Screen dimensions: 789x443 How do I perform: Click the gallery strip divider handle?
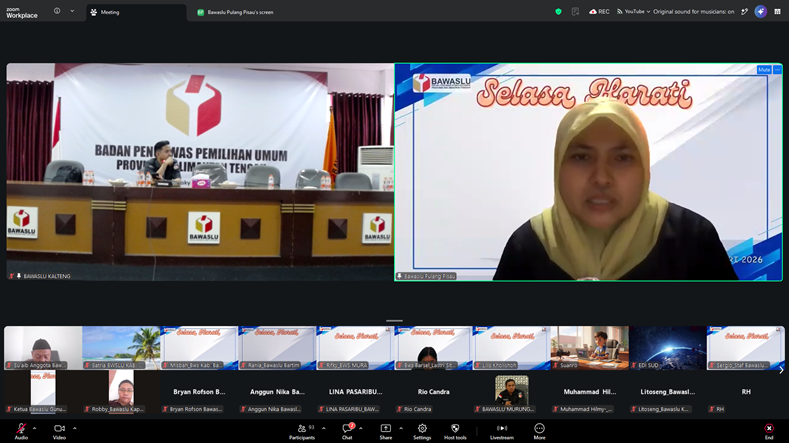pos(394,320)
